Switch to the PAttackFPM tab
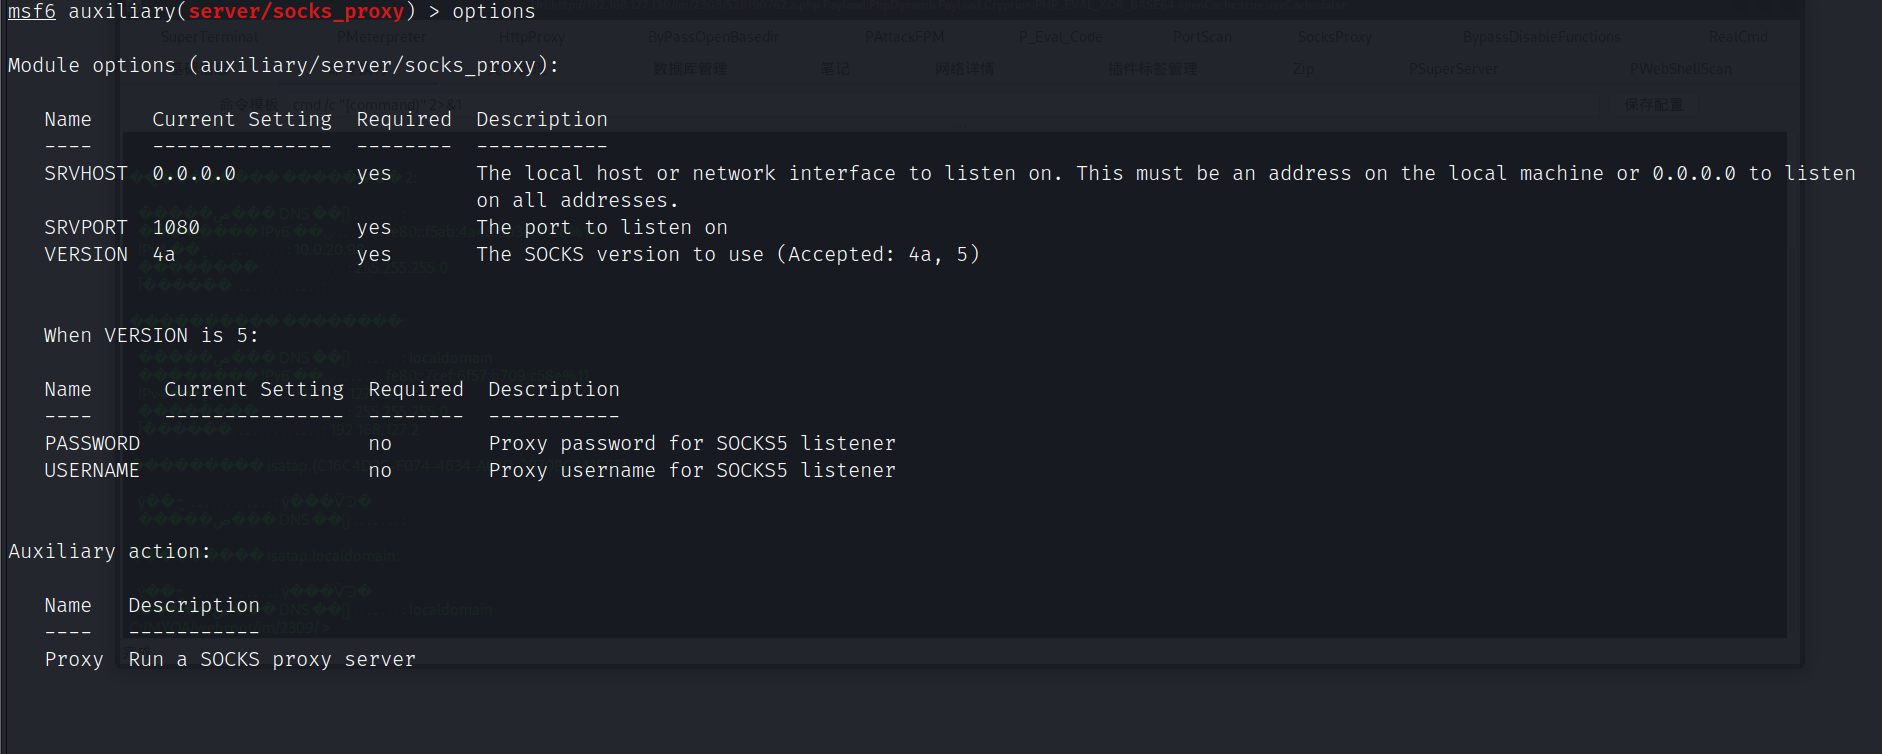This screenshot has width=1882, height=754. click(904, 37)
